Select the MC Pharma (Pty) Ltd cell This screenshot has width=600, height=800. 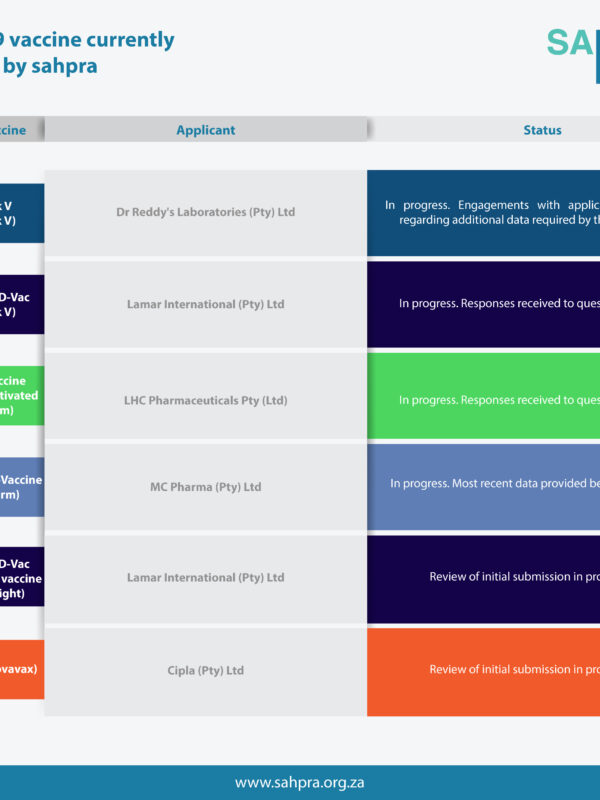(x=205, y=487)
